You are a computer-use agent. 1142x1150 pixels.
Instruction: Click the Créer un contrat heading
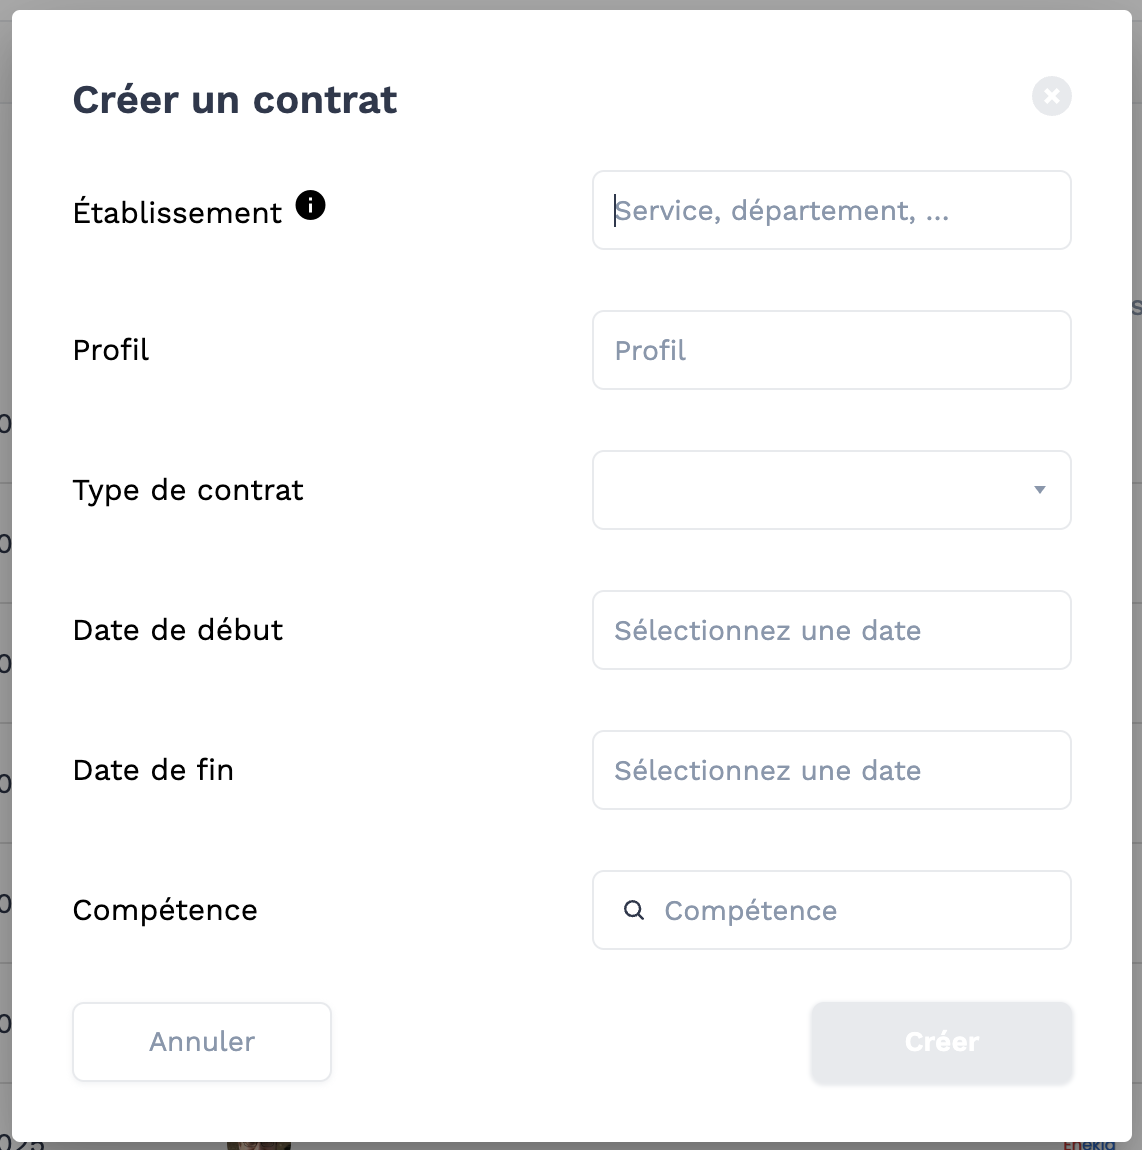(x=235, y=100)
